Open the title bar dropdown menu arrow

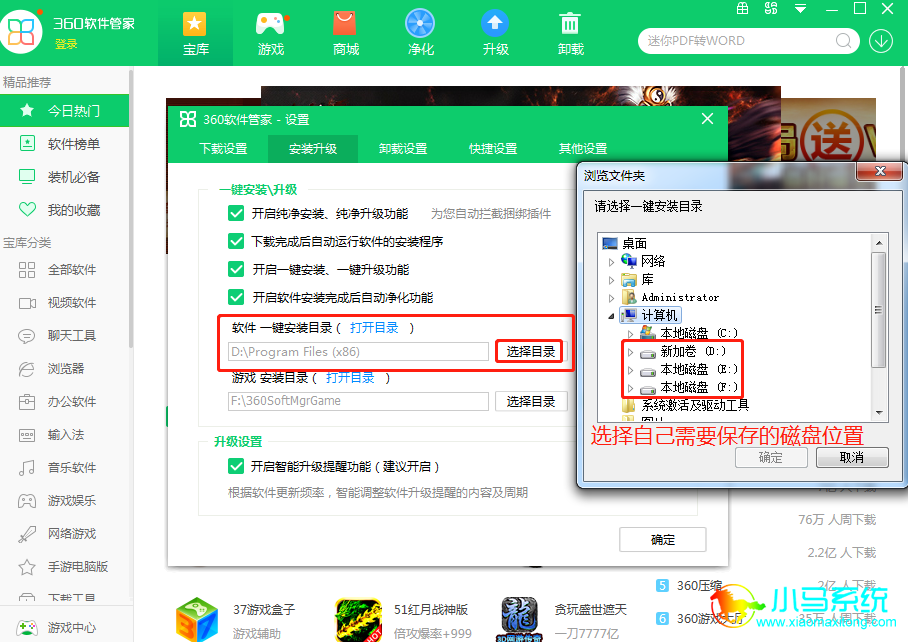tap(800, 9)
